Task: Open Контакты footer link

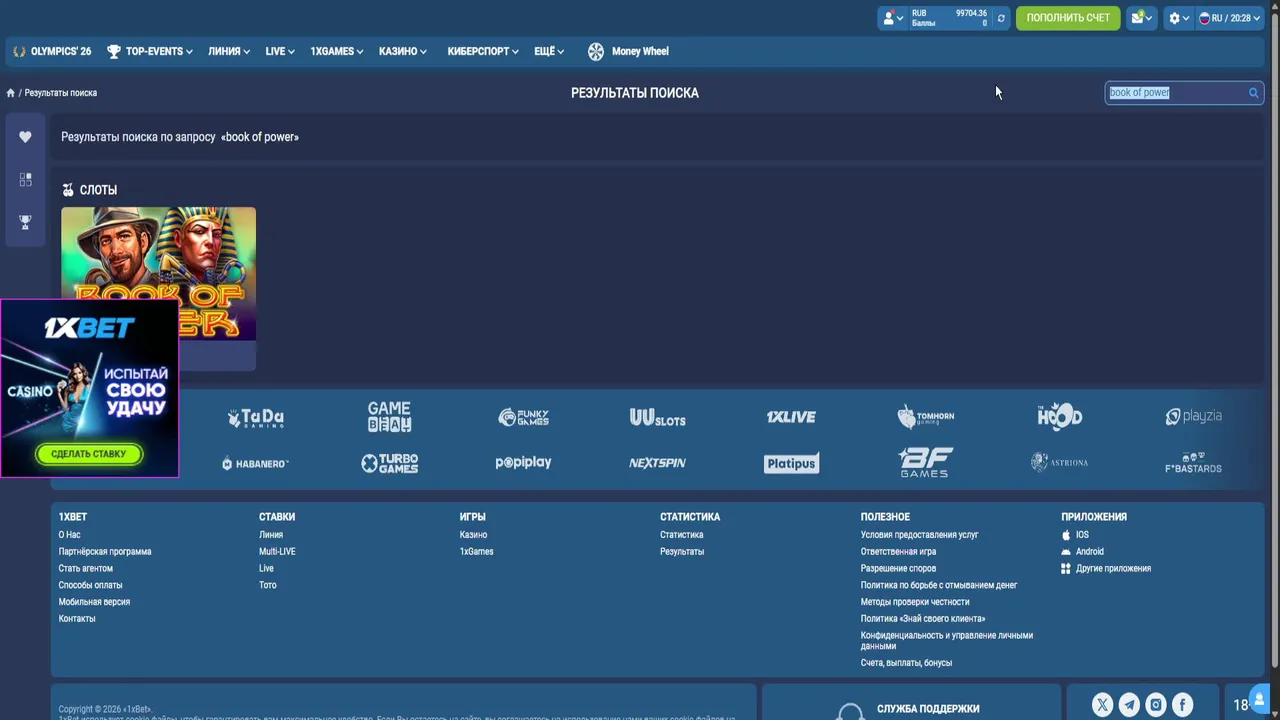Action: [77, 619]
